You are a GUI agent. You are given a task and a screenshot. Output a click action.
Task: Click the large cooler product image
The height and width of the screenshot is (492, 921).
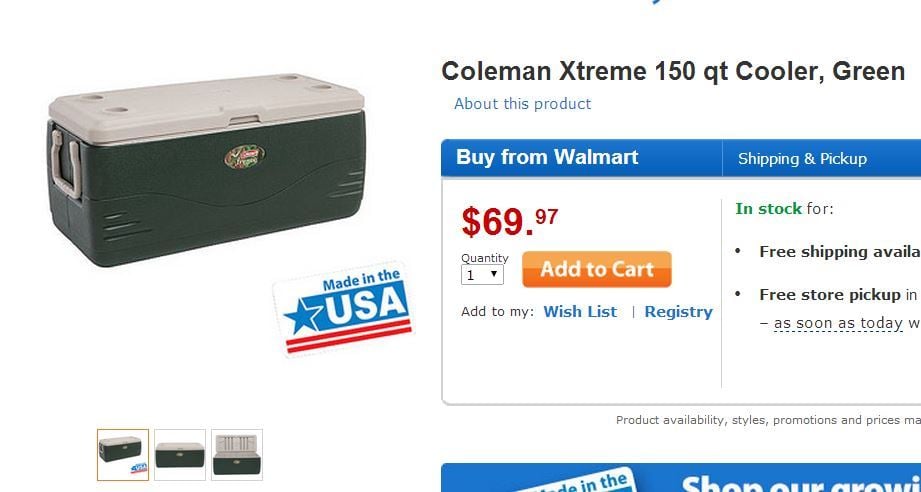coord(205,175)
